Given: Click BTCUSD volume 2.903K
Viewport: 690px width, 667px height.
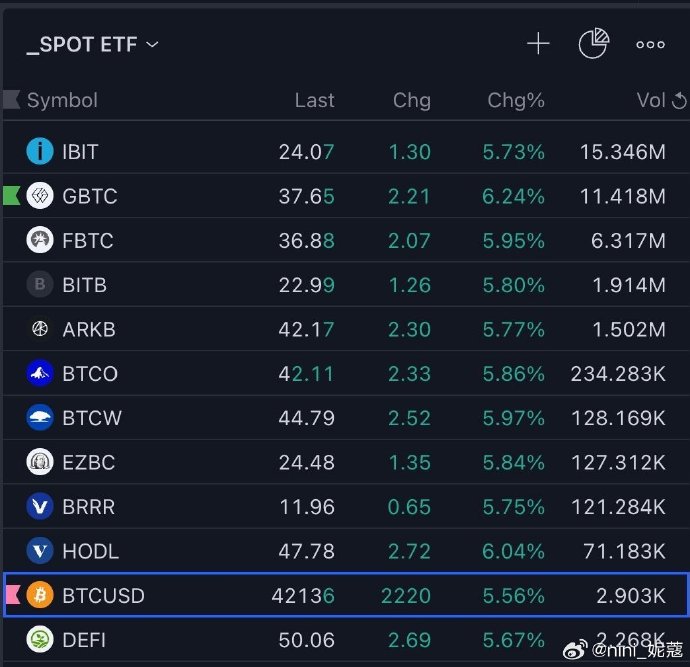Looking at the screenshot, I should coord(631,596).
